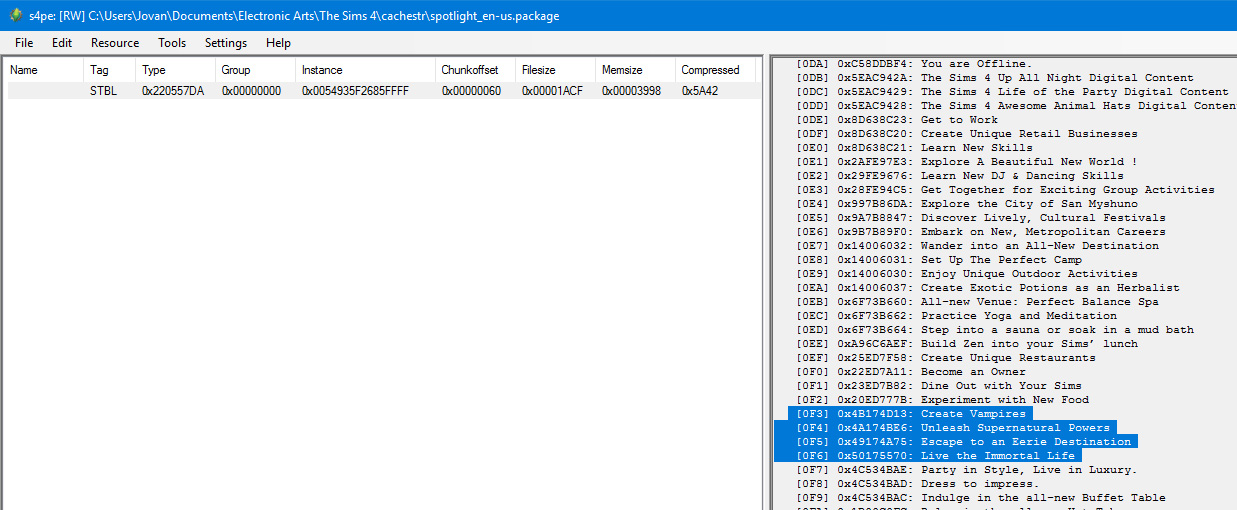Select highlighted 'Live the Immortal Life' line
Viewport: 1237px width, 510px height.
click(935, 456)
